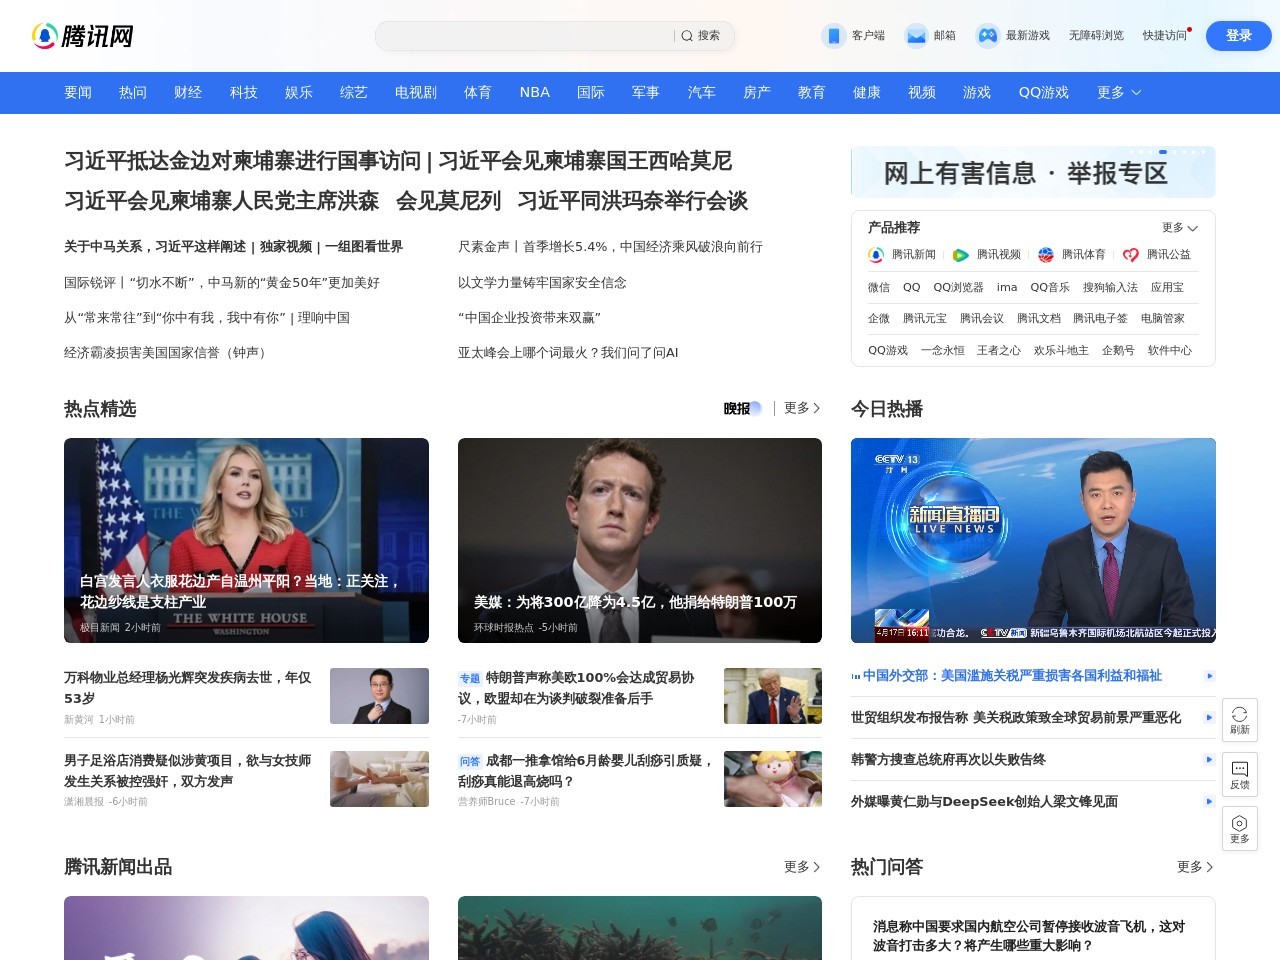The image size is (1280, 960).
Task: Click the blue 登录 button
Action: [1239, 36]
